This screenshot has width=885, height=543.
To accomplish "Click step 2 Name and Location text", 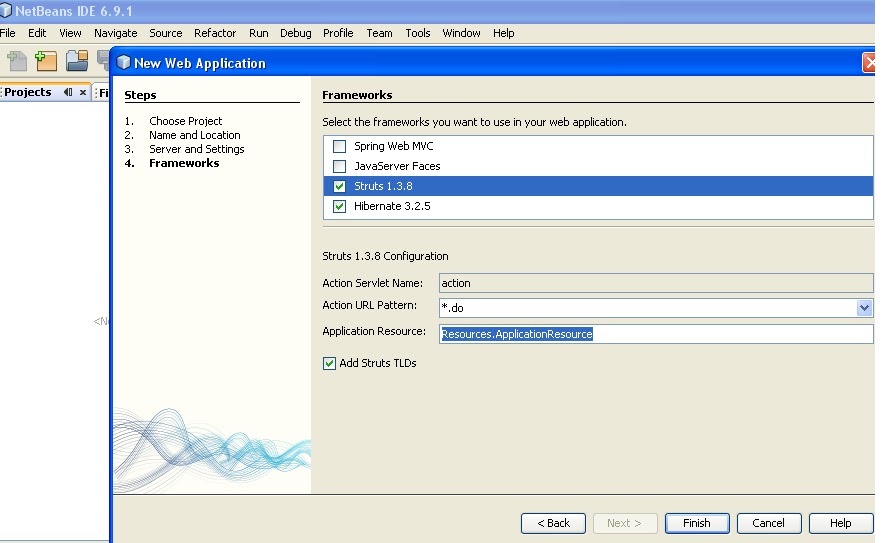I will pyautogui.click(x=195, y=135).
